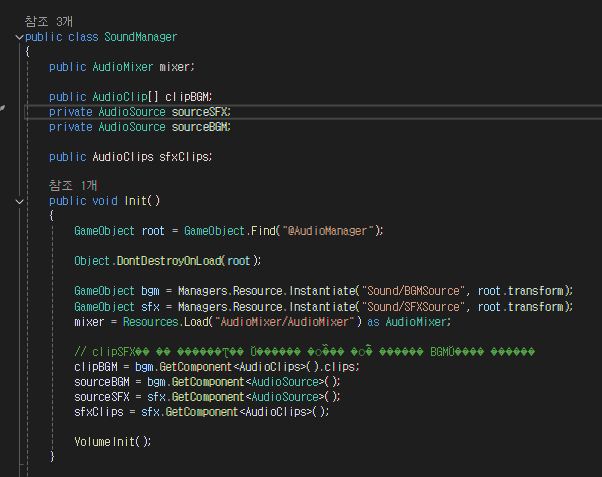Click root.transform on the sfx Instantiate line
The image size is (602, 477).
[x=521, y=307]
